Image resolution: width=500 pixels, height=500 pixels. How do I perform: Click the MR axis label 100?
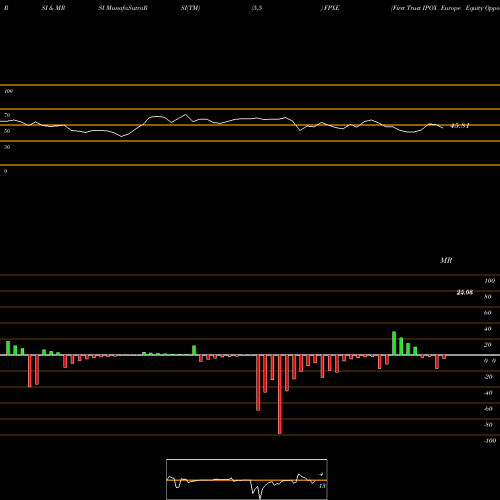[x=489, y=281]
